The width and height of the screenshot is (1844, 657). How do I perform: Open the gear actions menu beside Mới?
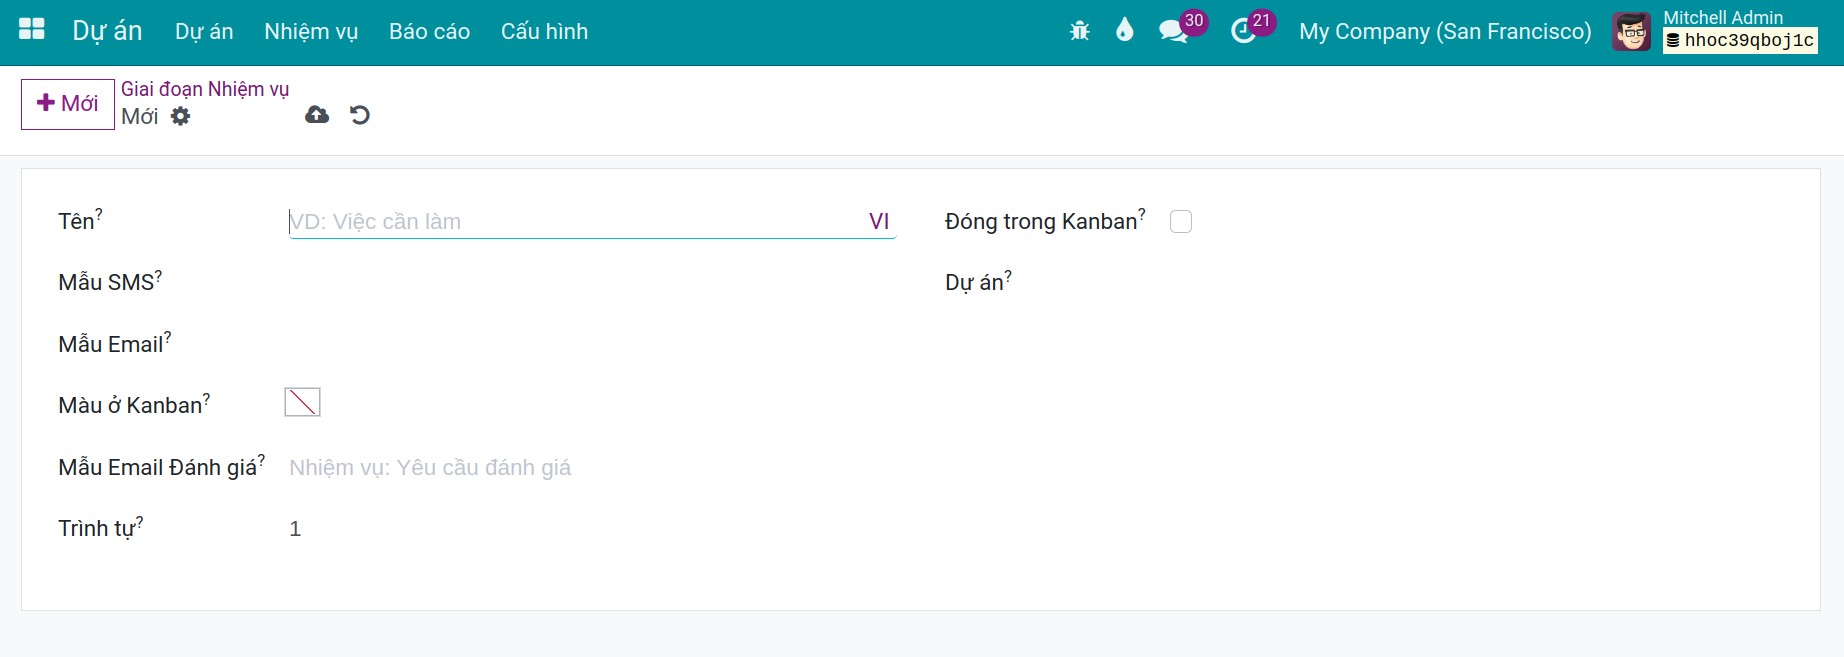(x=180, y=116)
